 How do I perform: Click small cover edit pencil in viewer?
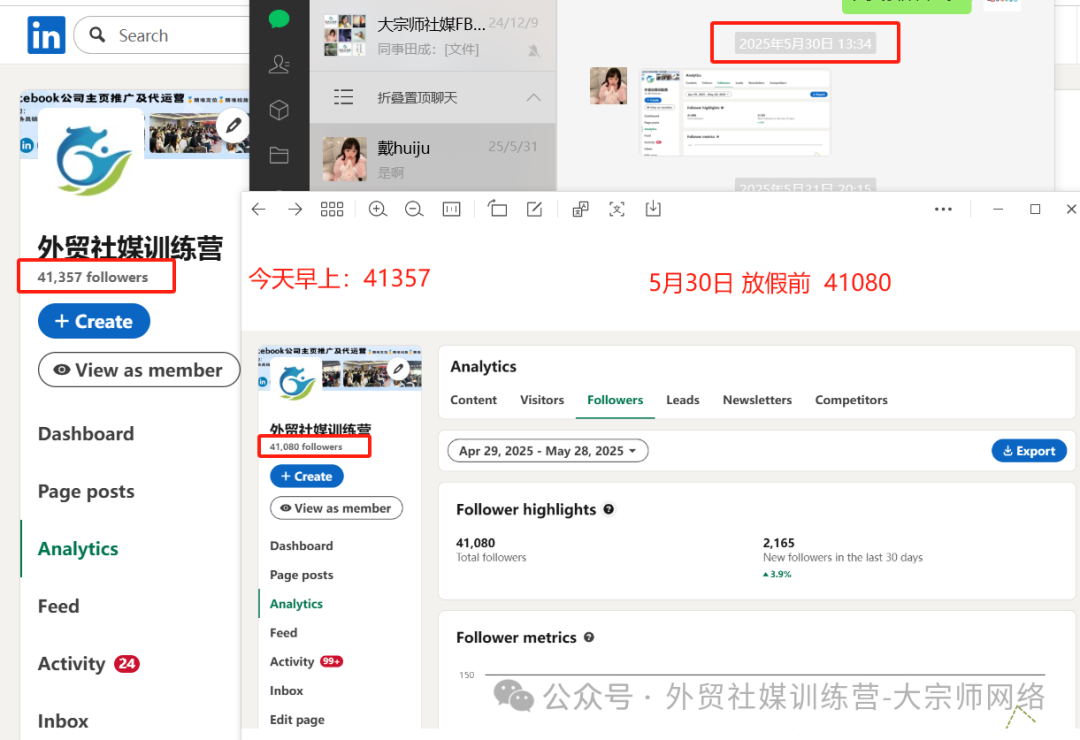(x=398, y=368)
